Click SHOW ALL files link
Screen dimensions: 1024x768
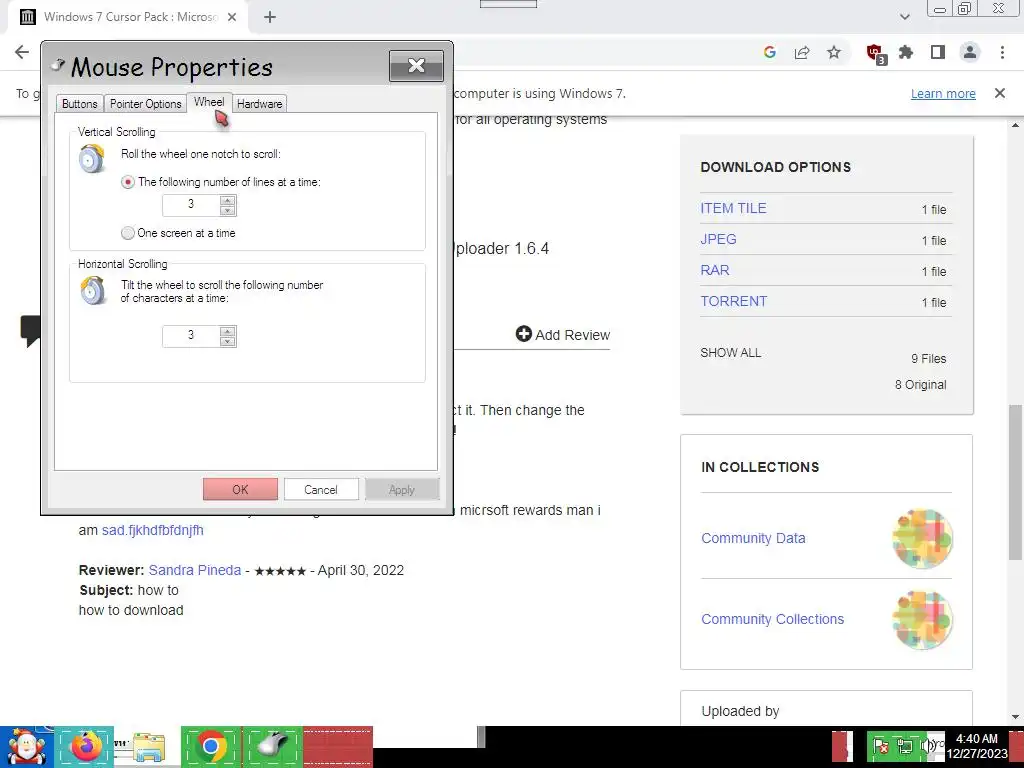click(730, 353)
